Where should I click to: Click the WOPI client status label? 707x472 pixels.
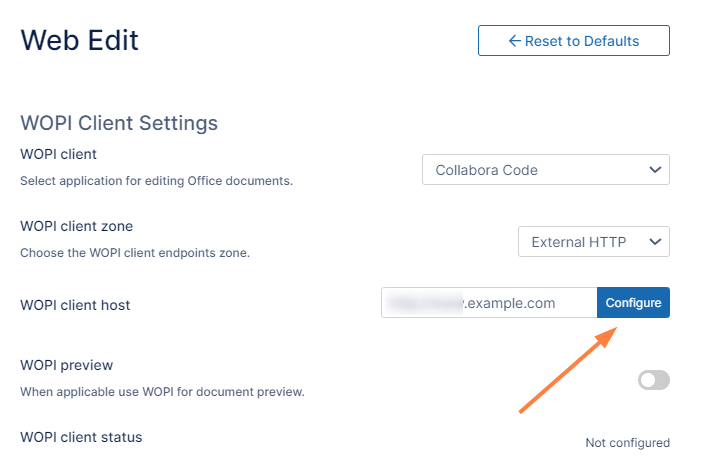pyautogui.click(x=81, y=437)
